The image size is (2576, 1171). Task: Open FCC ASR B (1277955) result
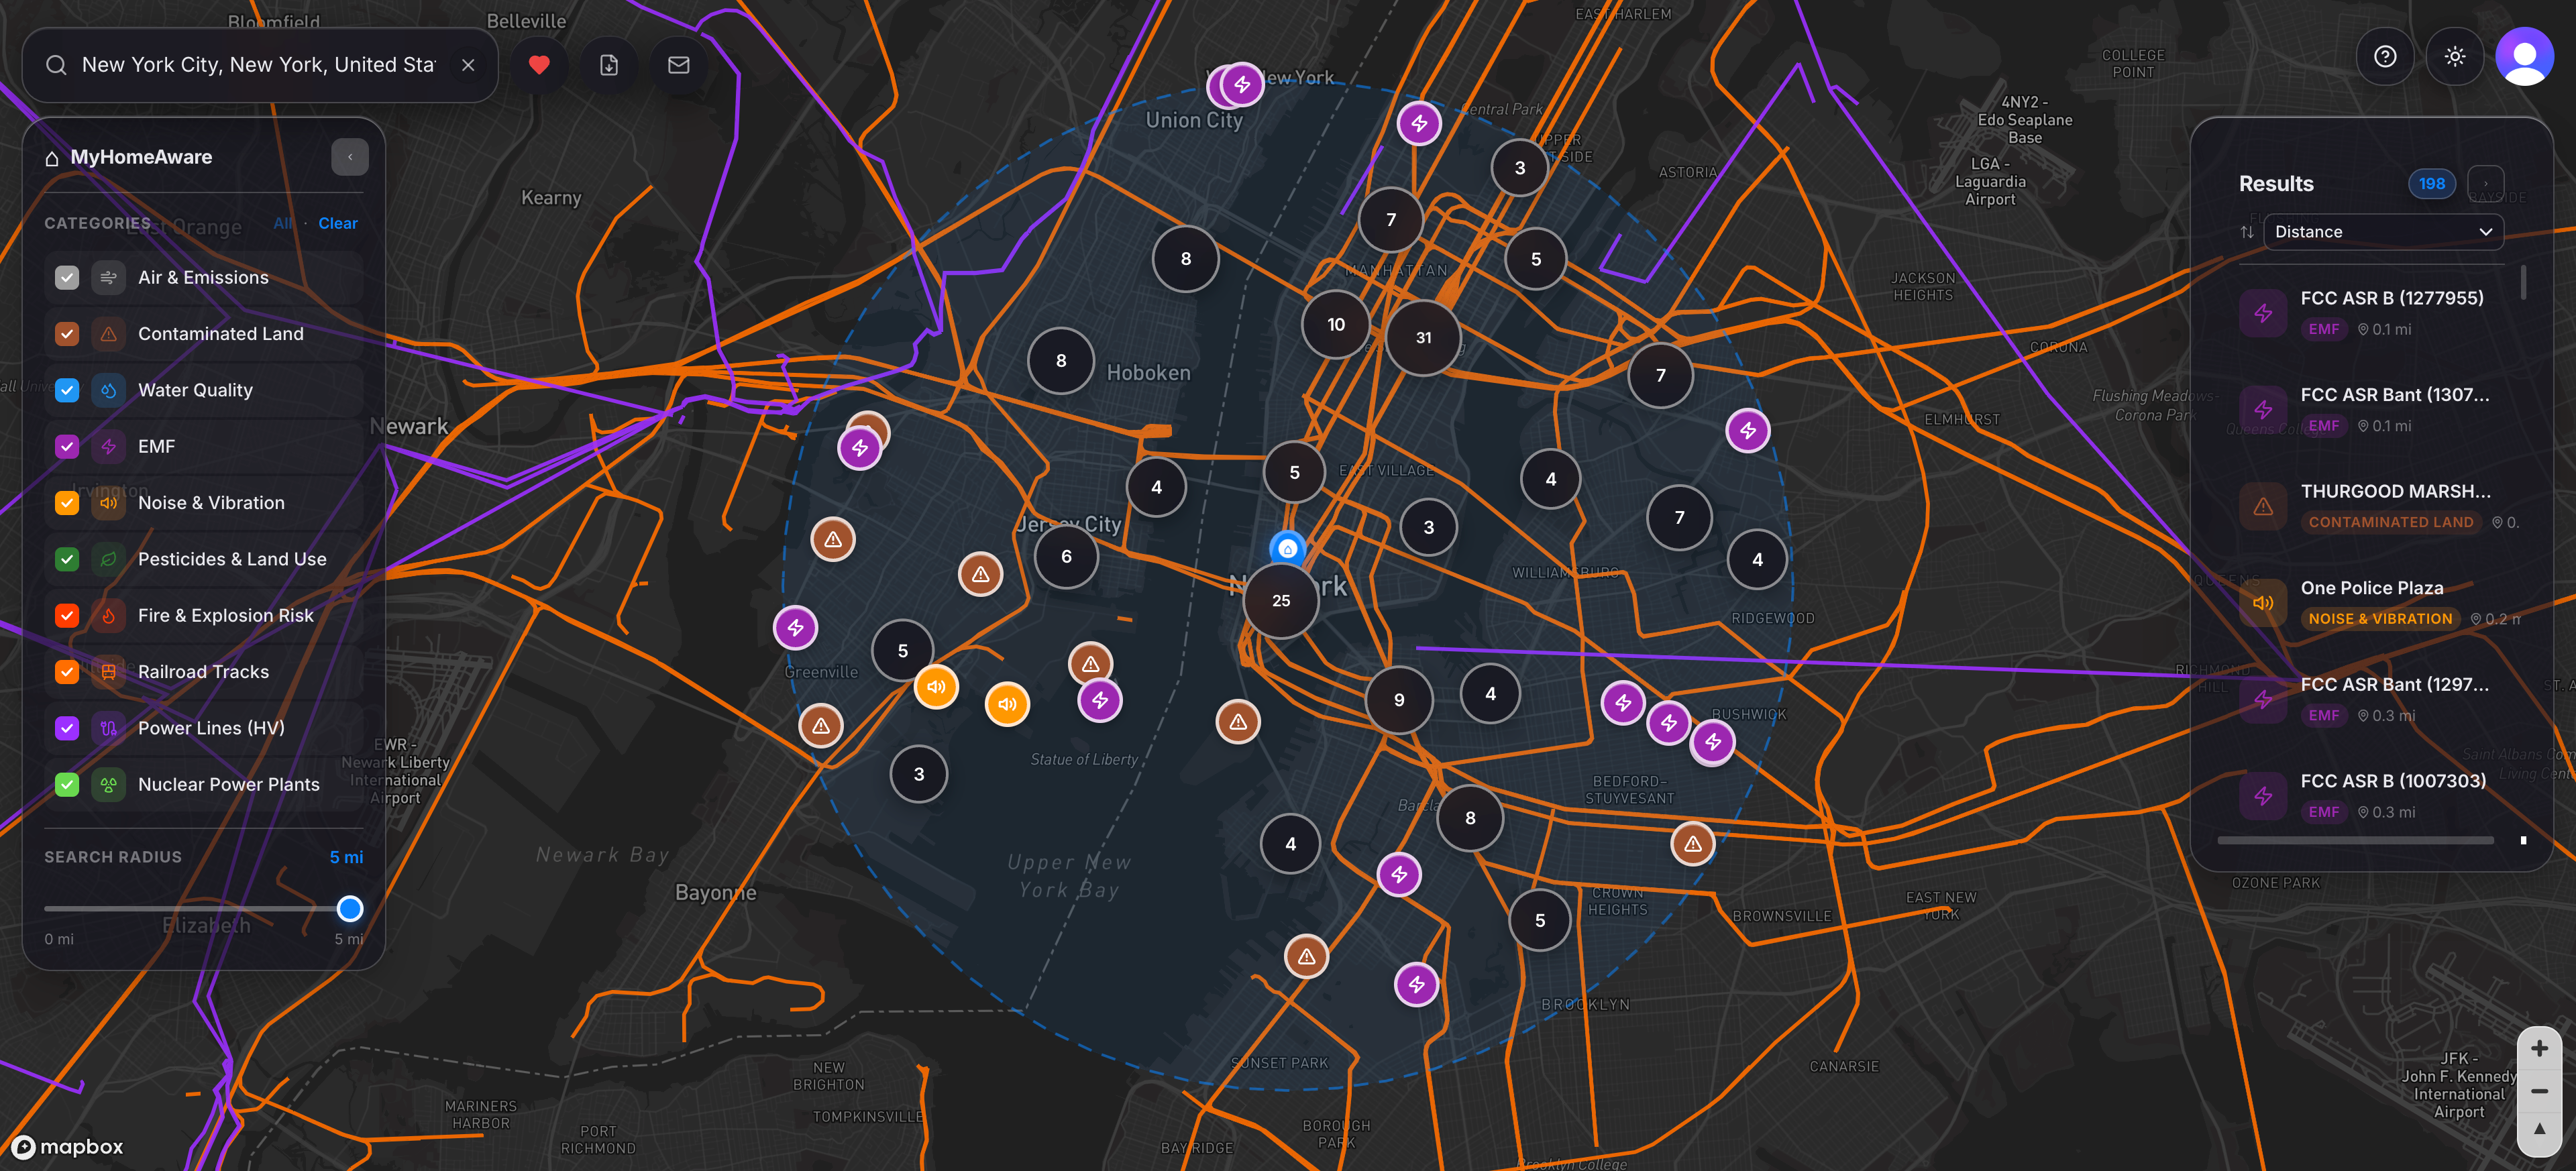pos(2372,313)
